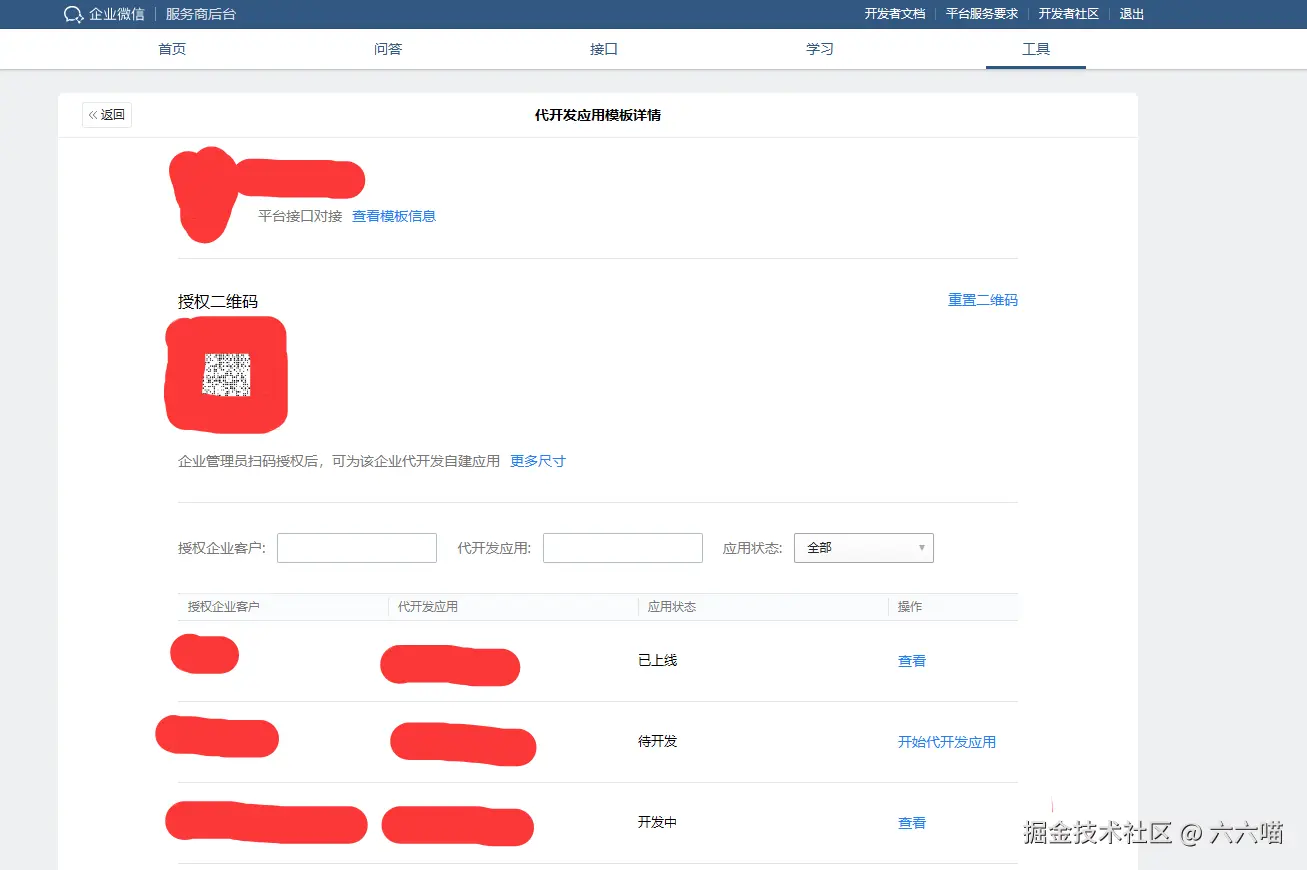This screenshot has height=870, width=1307.
Task: Expand the 应用状态 dropdown showing 全部
Action: (864, 548)
